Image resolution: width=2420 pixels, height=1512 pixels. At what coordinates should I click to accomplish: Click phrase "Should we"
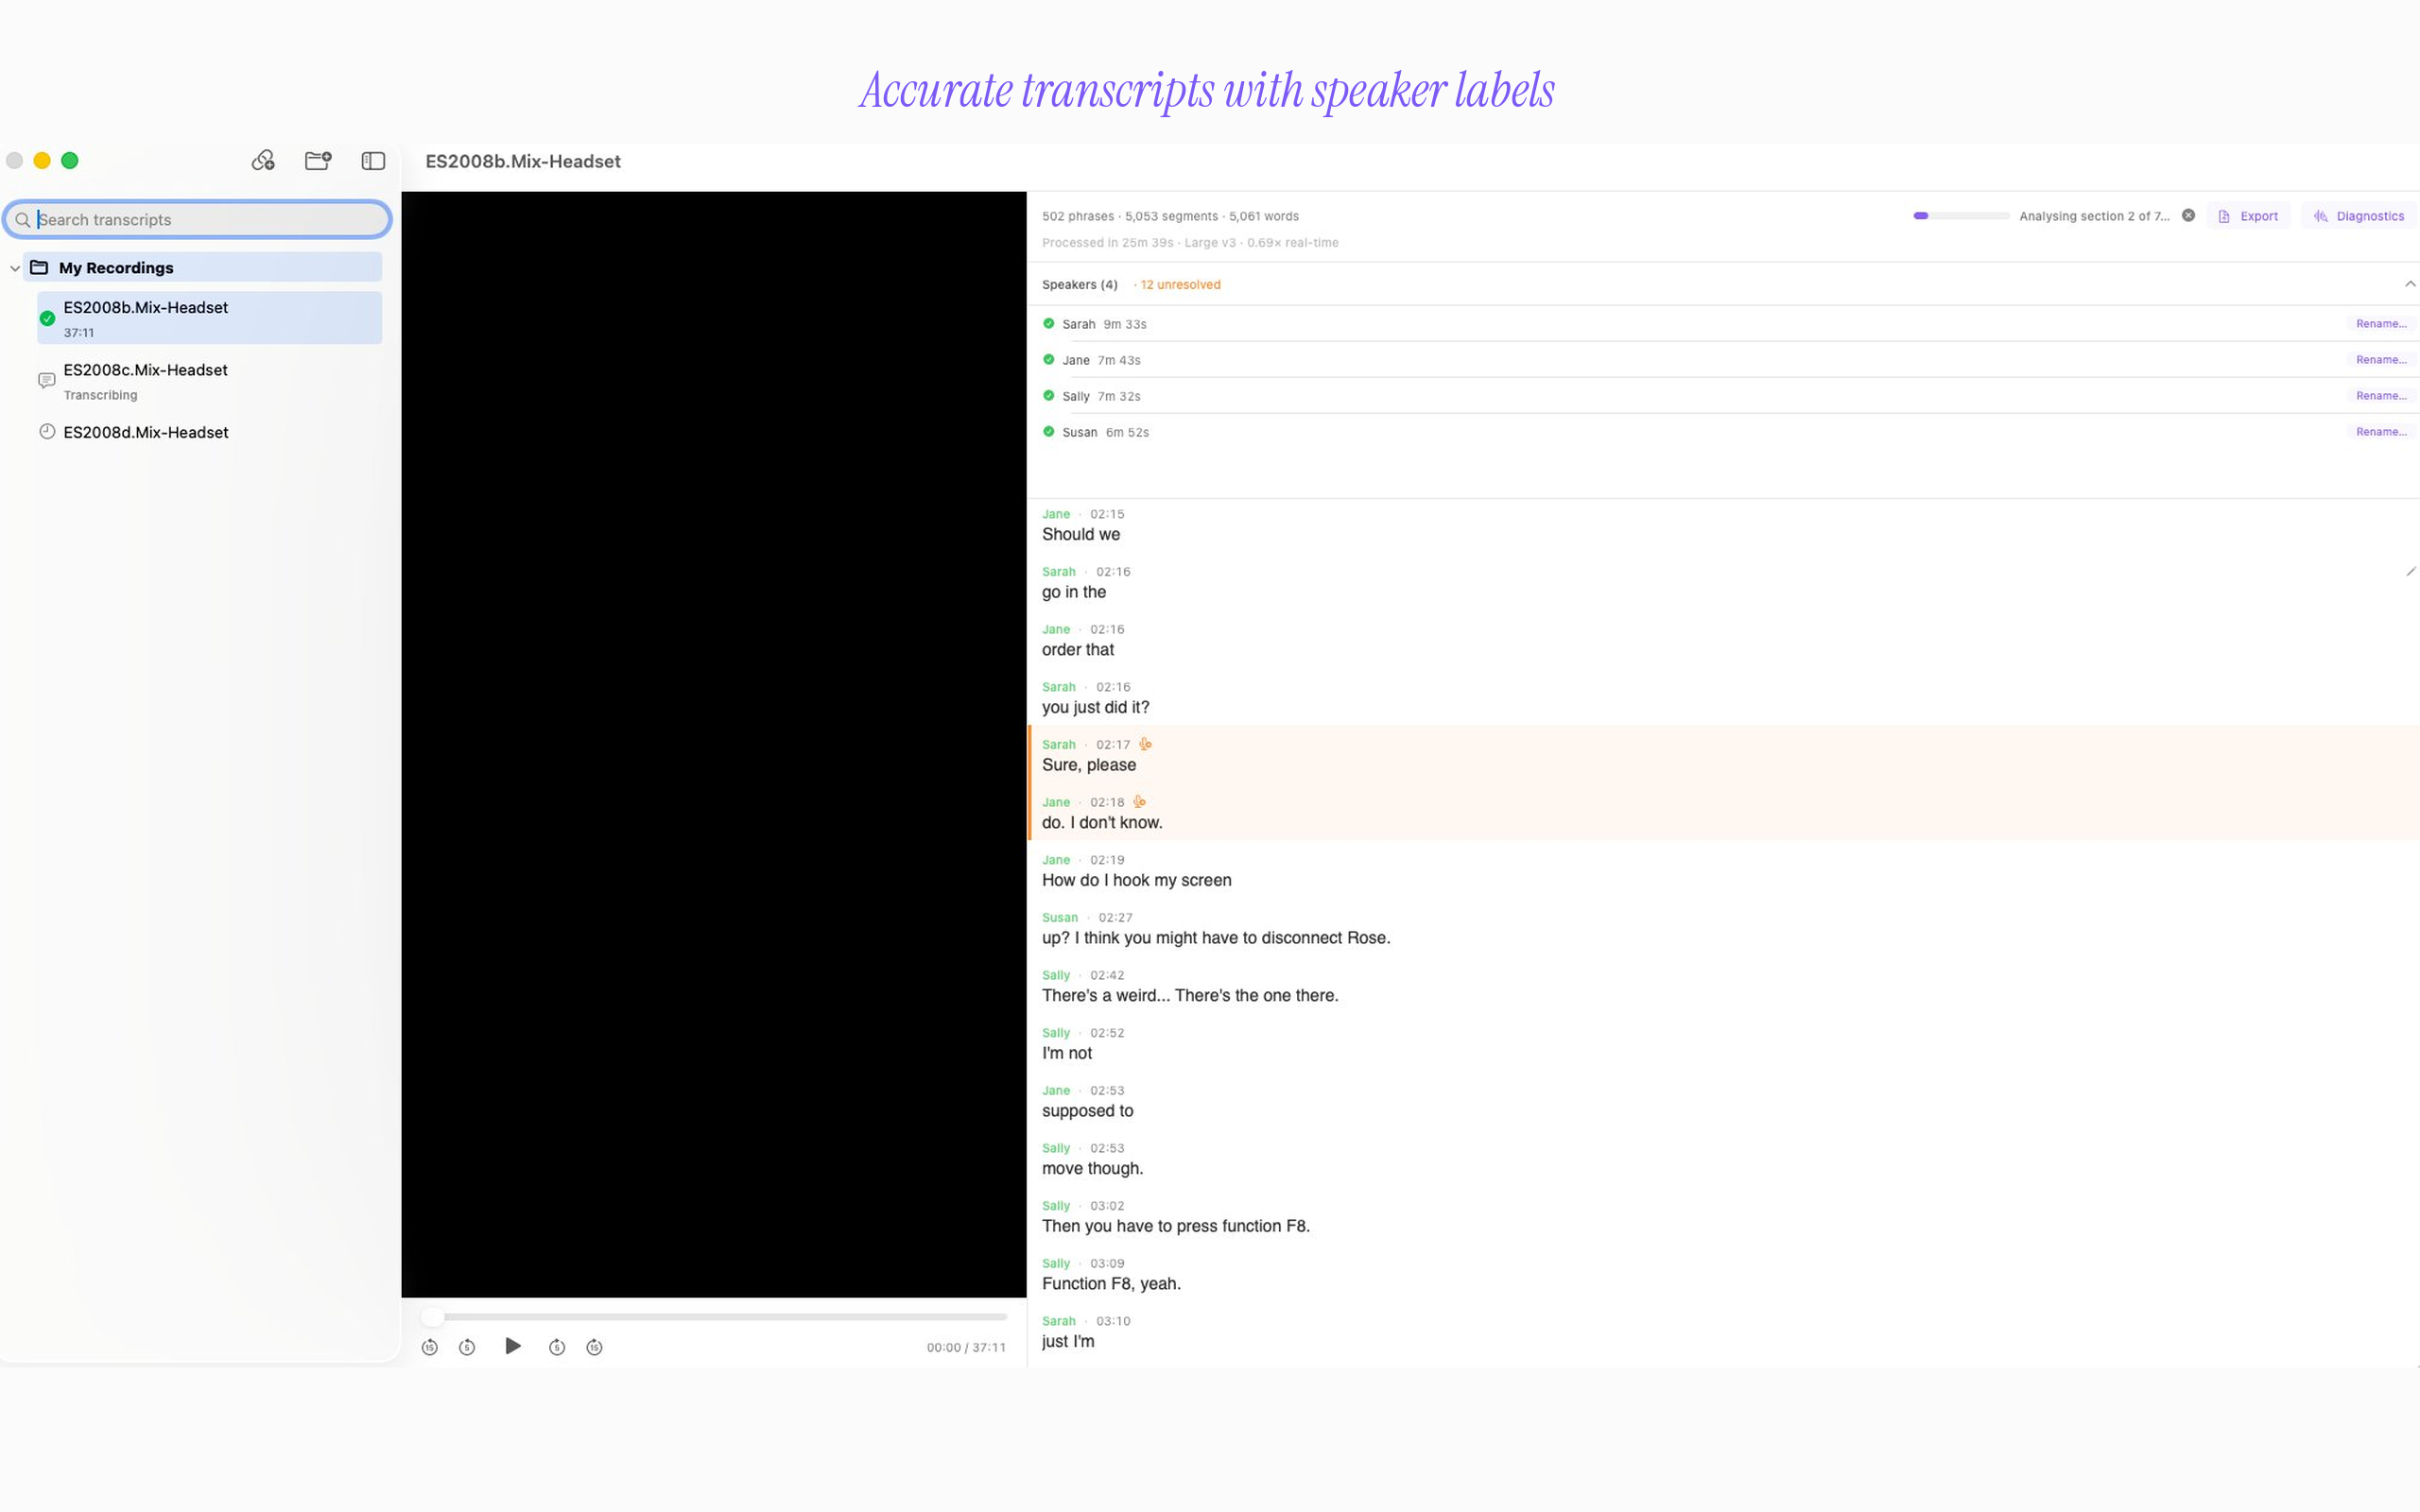(1081, 535)
